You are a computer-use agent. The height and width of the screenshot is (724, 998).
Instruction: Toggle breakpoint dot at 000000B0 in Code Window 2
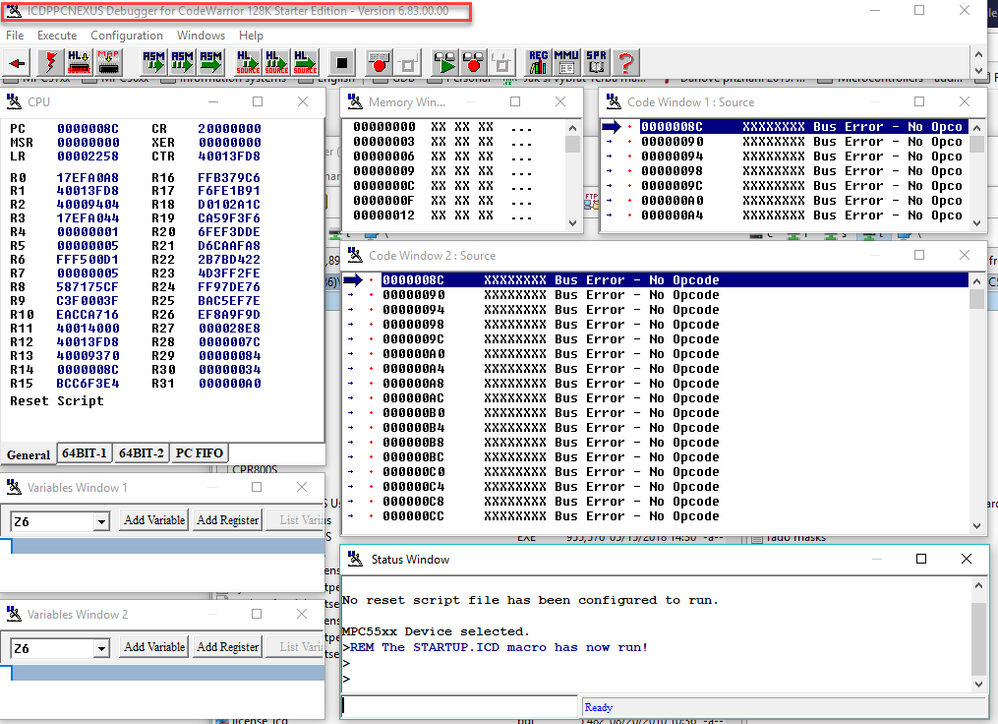(371, 413)
